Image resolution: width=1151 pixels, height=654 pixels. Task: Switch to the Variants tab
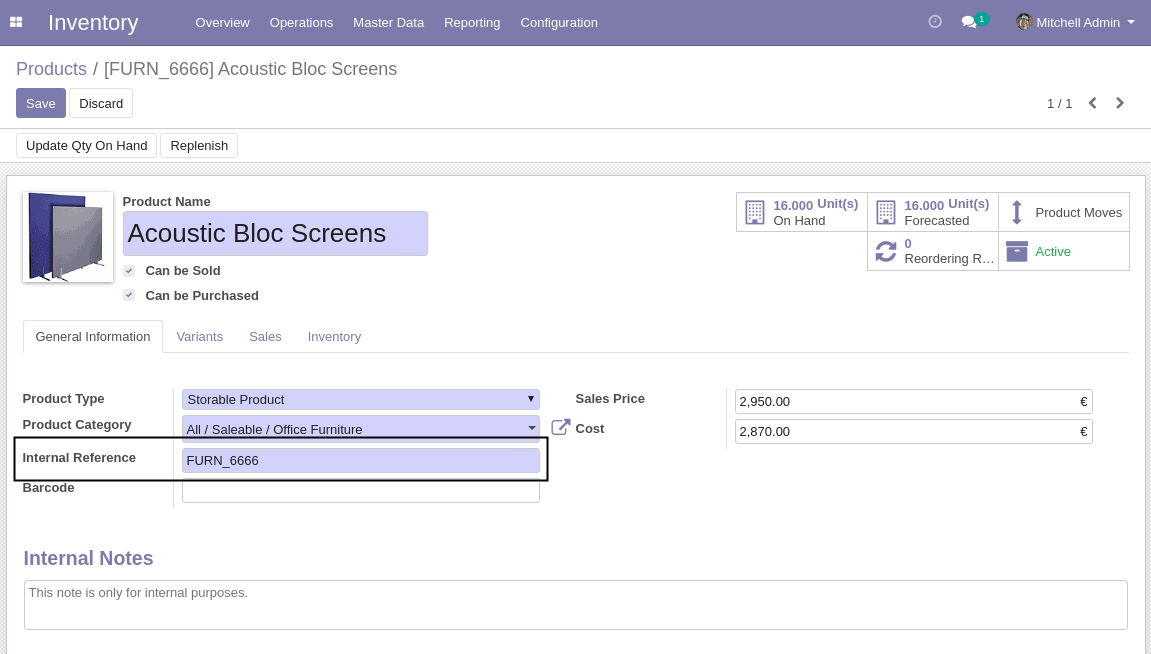coord(200,337)
